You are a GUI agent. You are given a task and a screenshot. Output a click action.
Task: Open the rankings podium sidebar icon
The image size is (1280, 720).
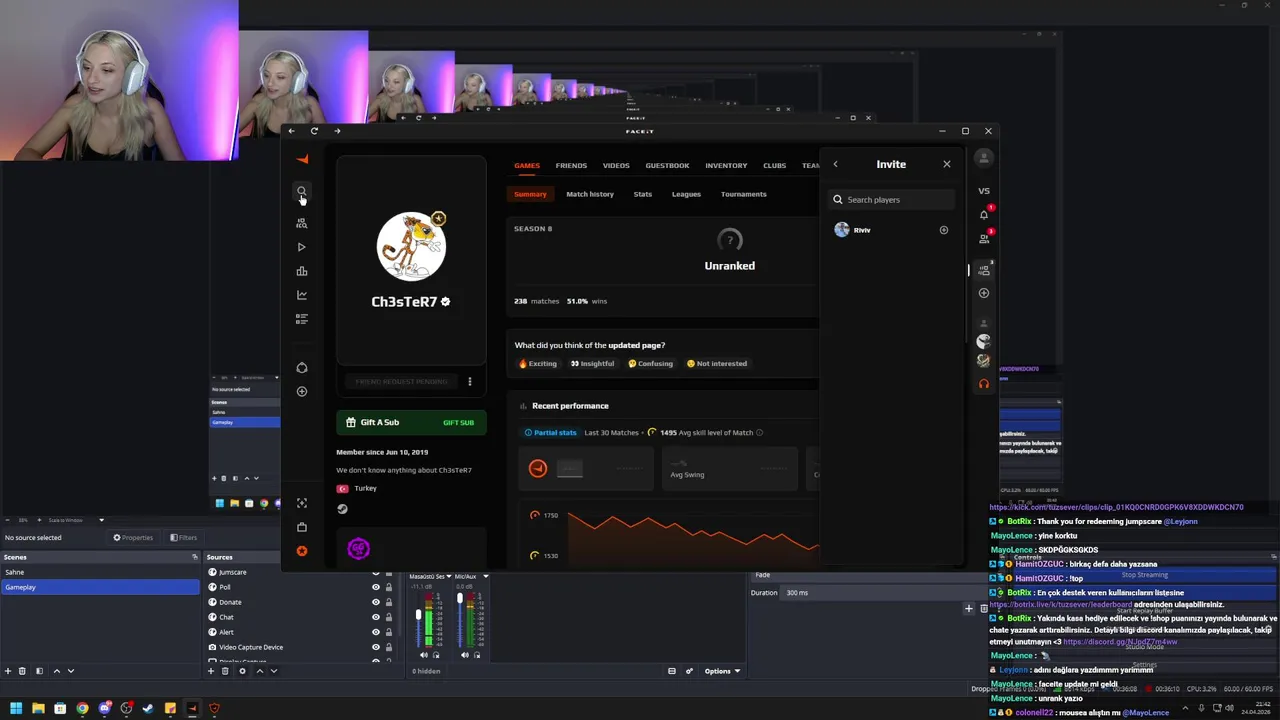click(301, 271)
